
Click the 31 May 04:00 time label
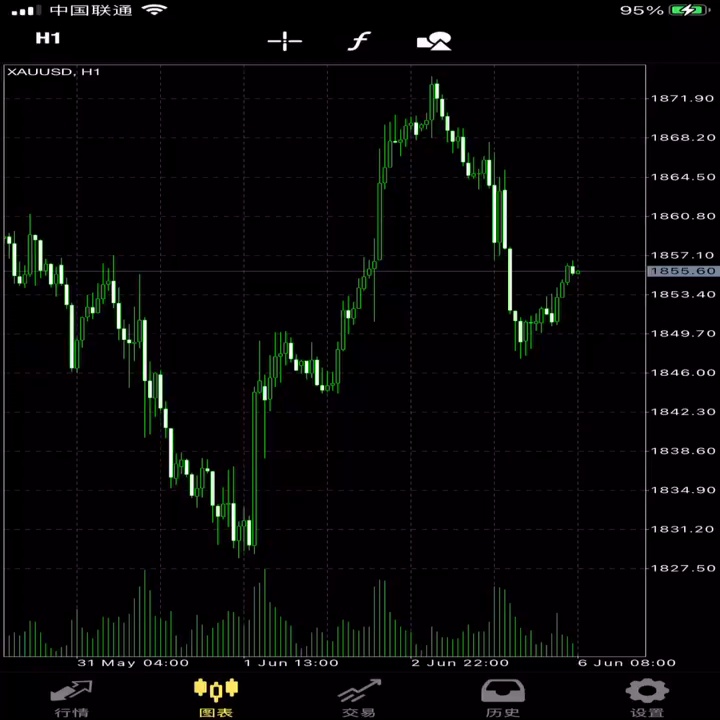pyautogui.click(x=133, y=663)
